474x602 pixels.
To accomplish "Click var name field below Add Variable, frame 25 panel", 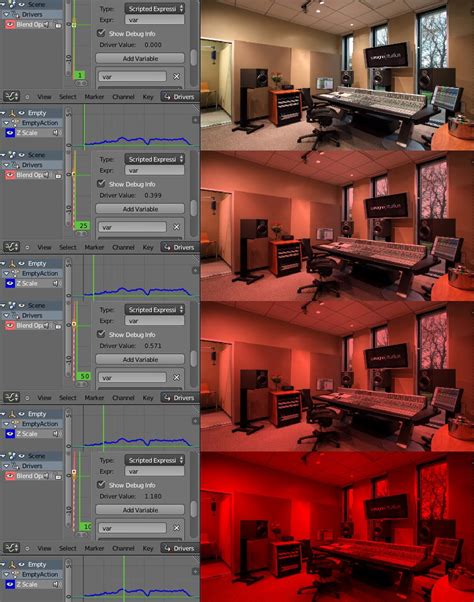I will tap(132, 227).
